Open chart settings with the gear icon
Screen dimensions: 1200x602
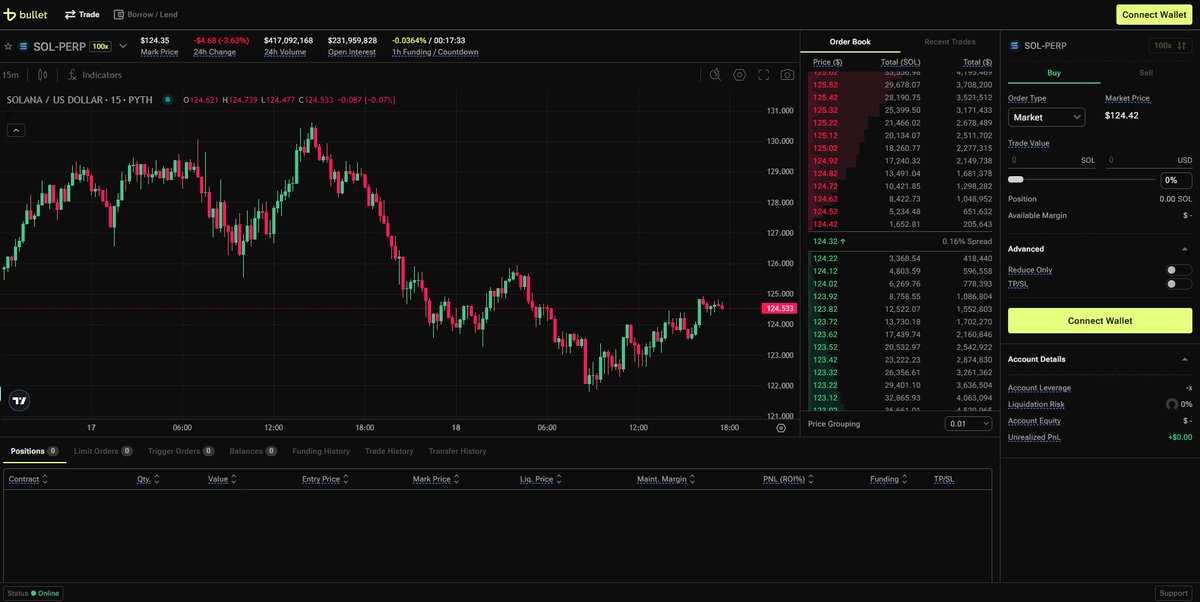tap(739, 75)
